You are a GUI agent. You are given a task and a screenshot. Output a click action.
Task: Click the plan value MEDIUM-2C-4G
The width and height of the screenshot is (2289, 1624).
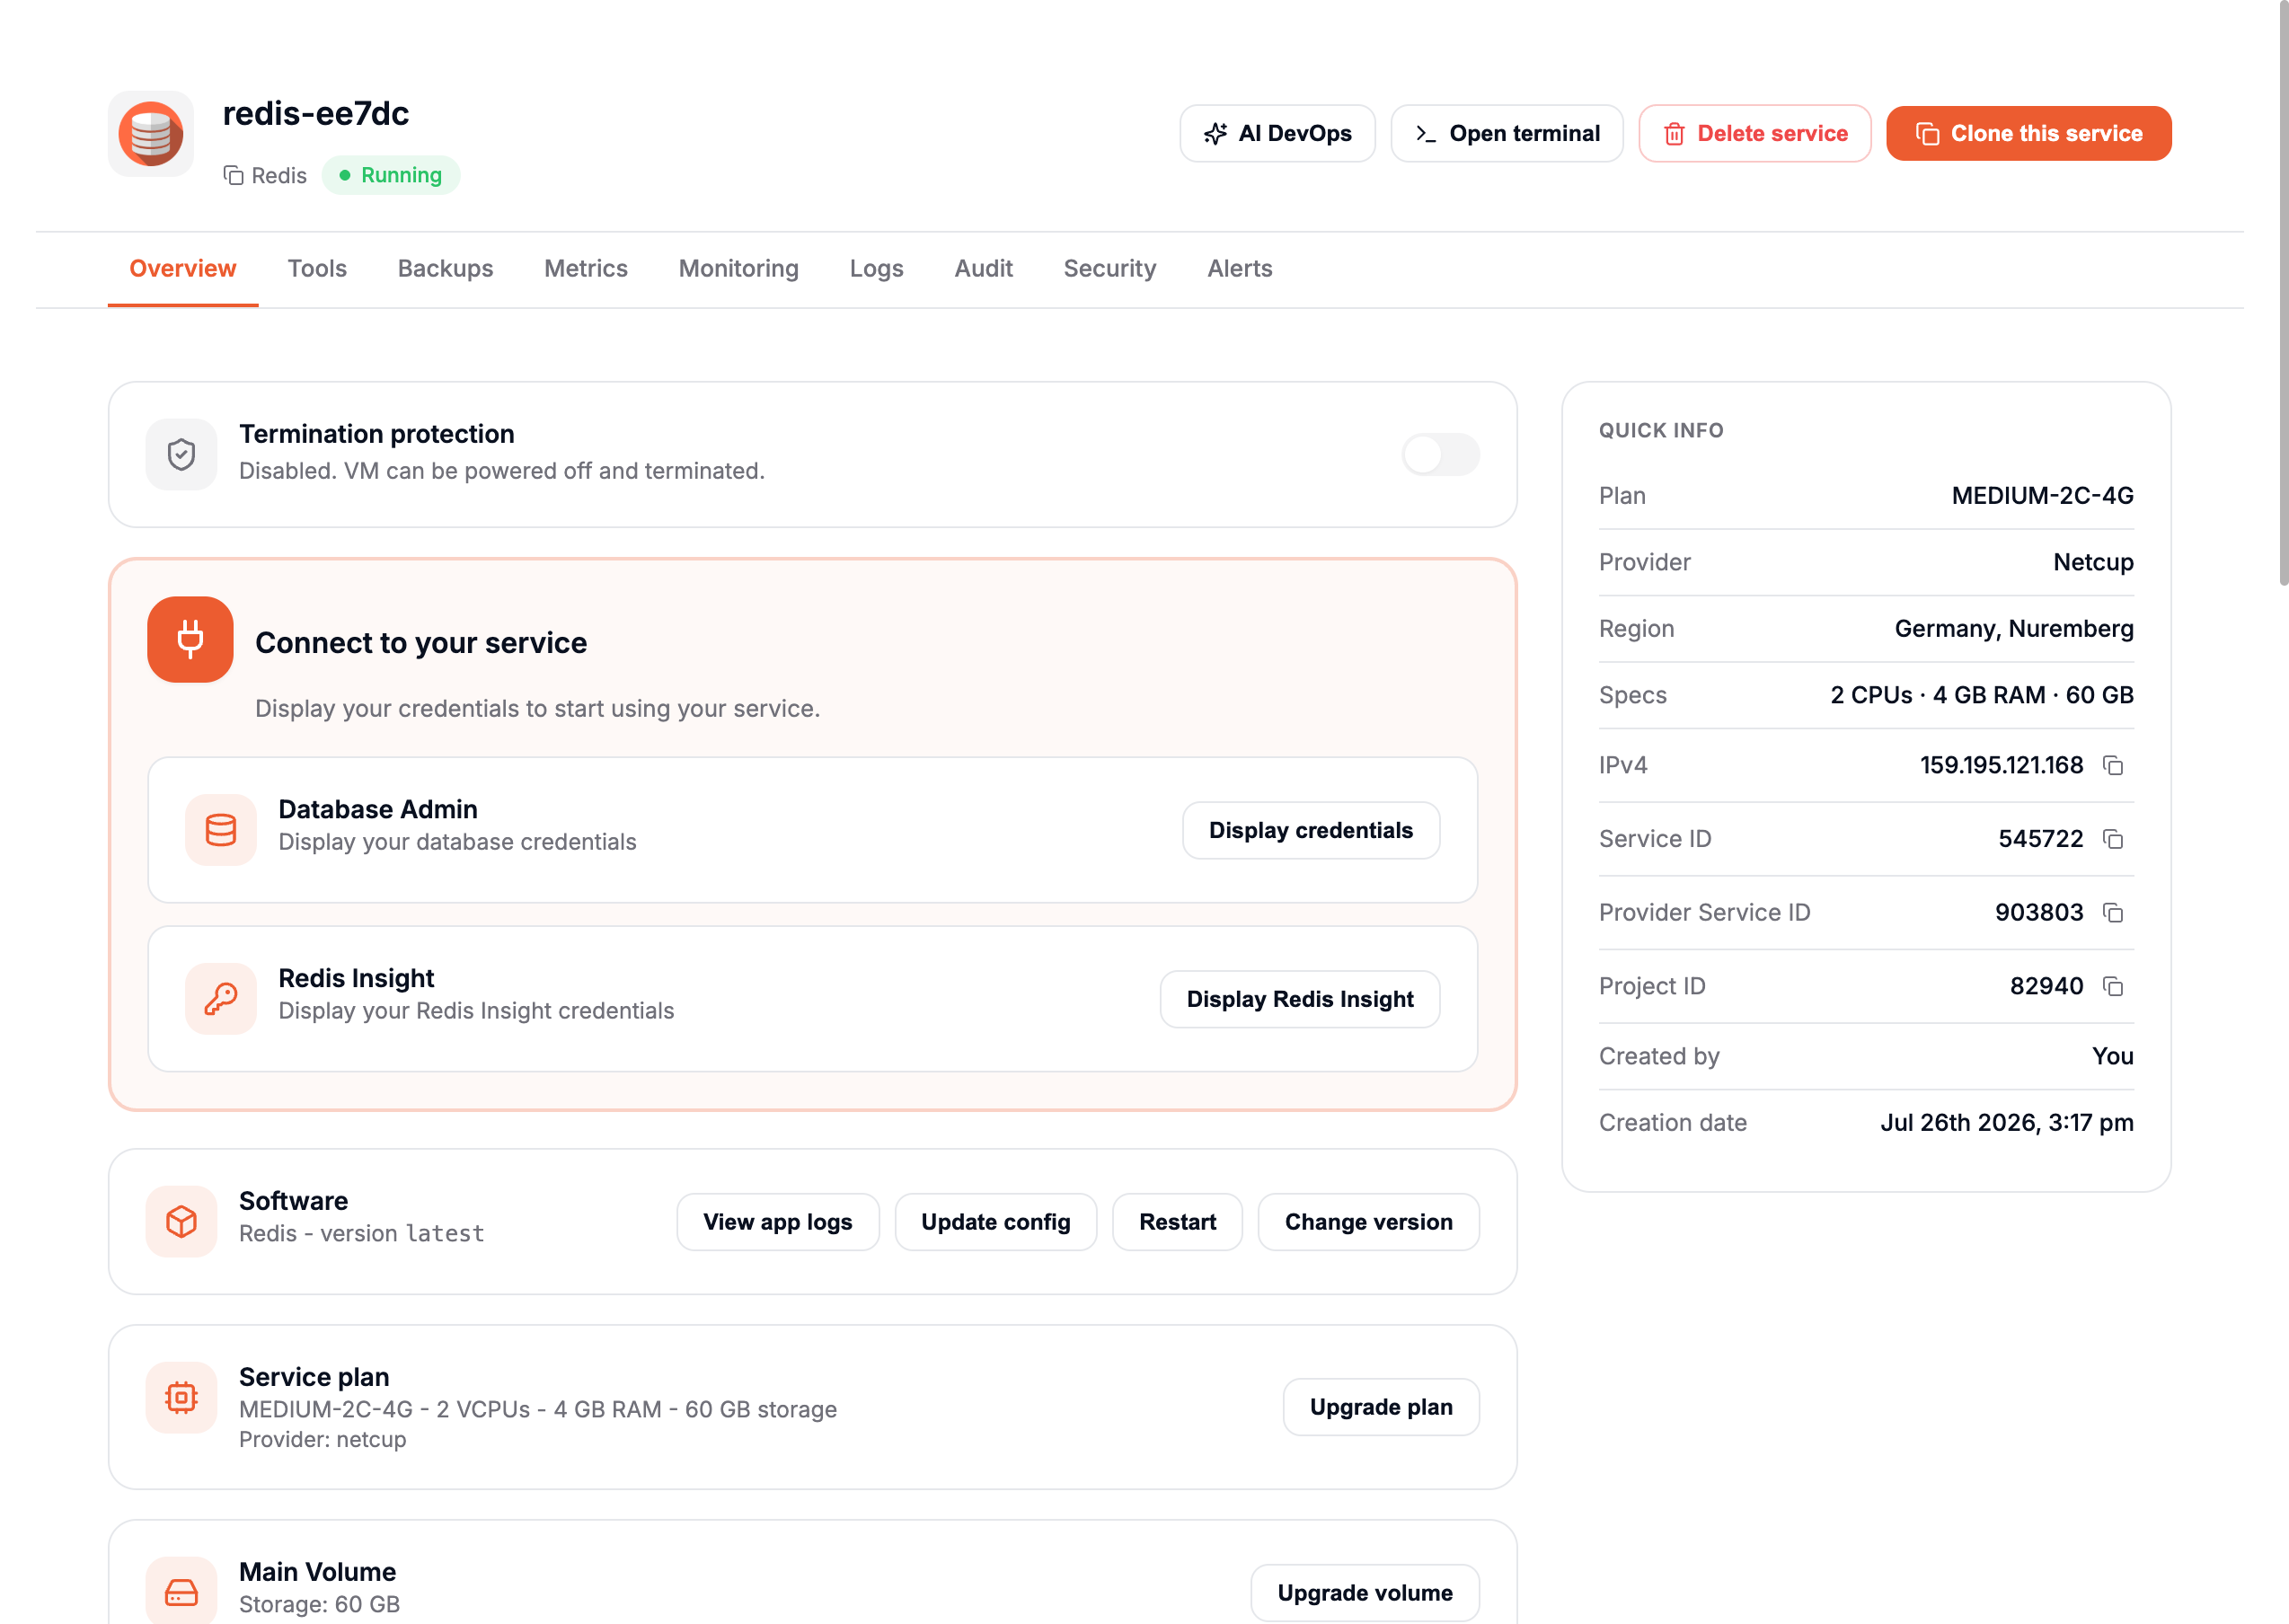point(2043,496)
